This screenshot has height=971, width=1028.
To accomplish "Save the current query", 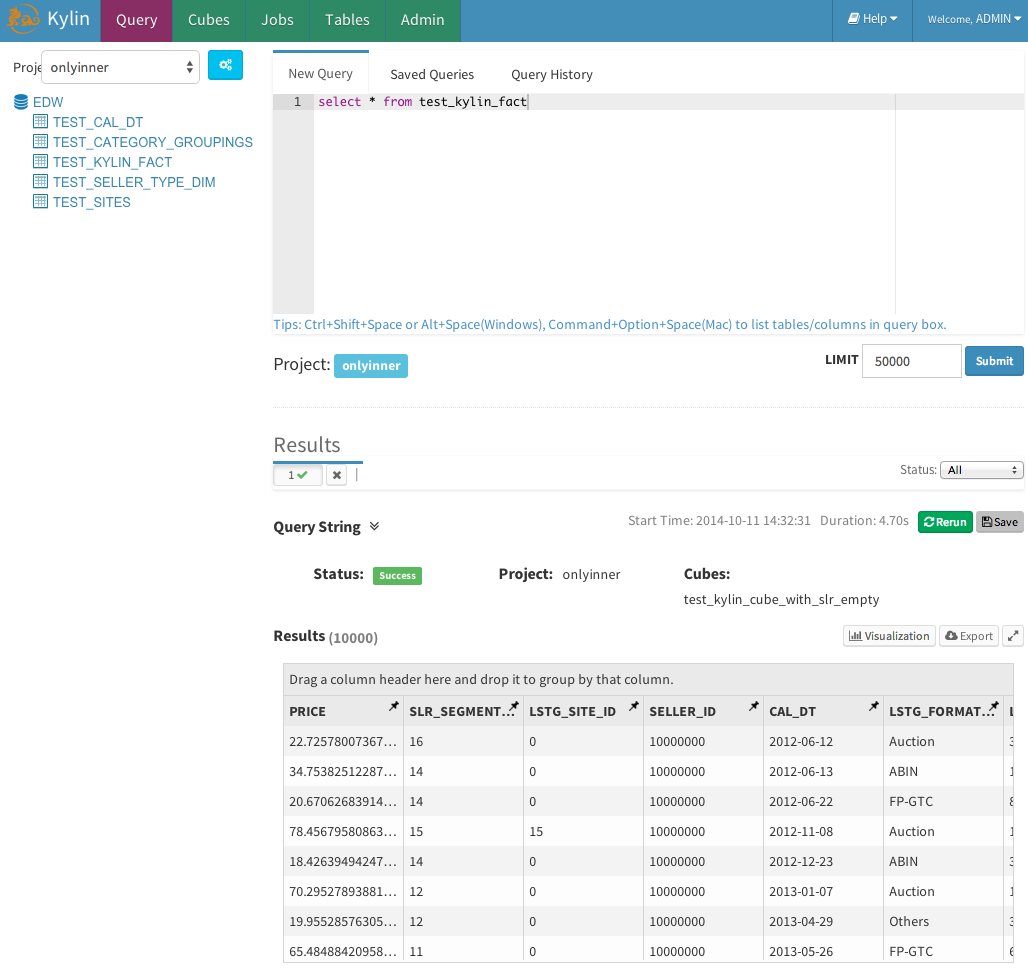I will click(999, 522).
